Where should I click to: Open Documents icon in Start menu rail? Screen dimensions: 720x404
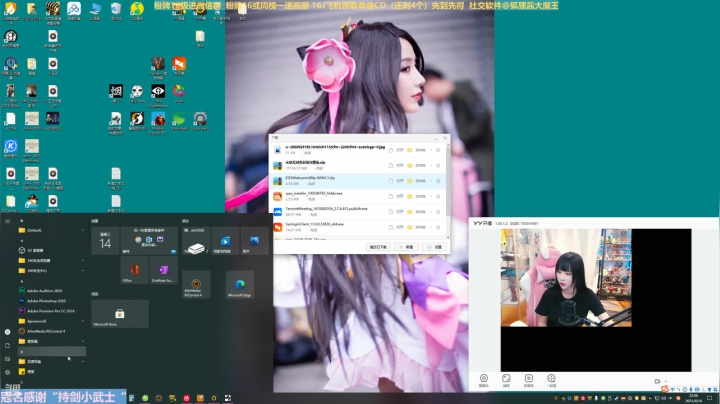click(7, 345)
